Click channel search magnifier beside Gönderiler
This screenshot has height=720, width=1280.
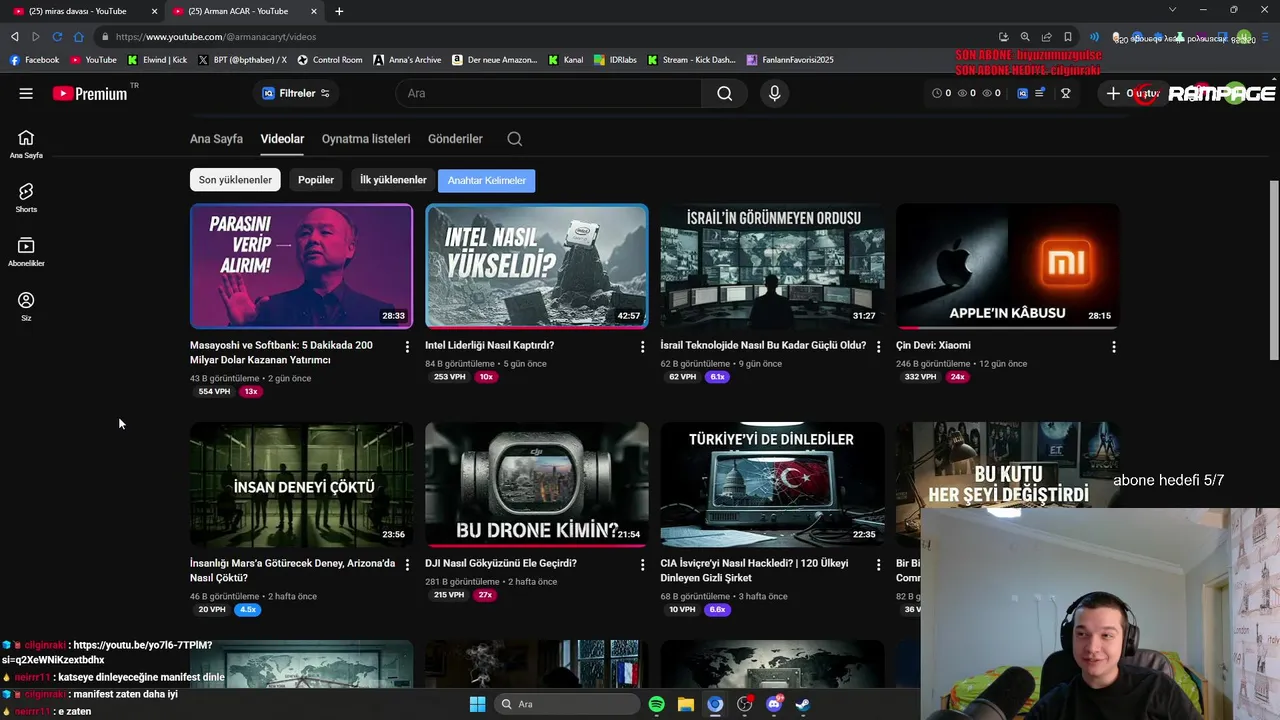point(515,139)
